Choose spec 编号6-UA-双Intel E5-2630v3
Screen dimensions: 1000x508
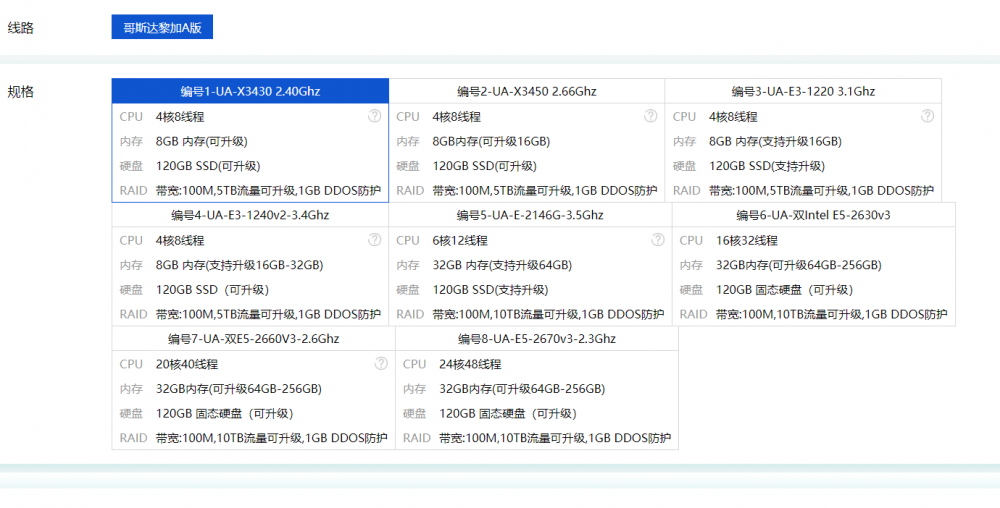(813, 215)
